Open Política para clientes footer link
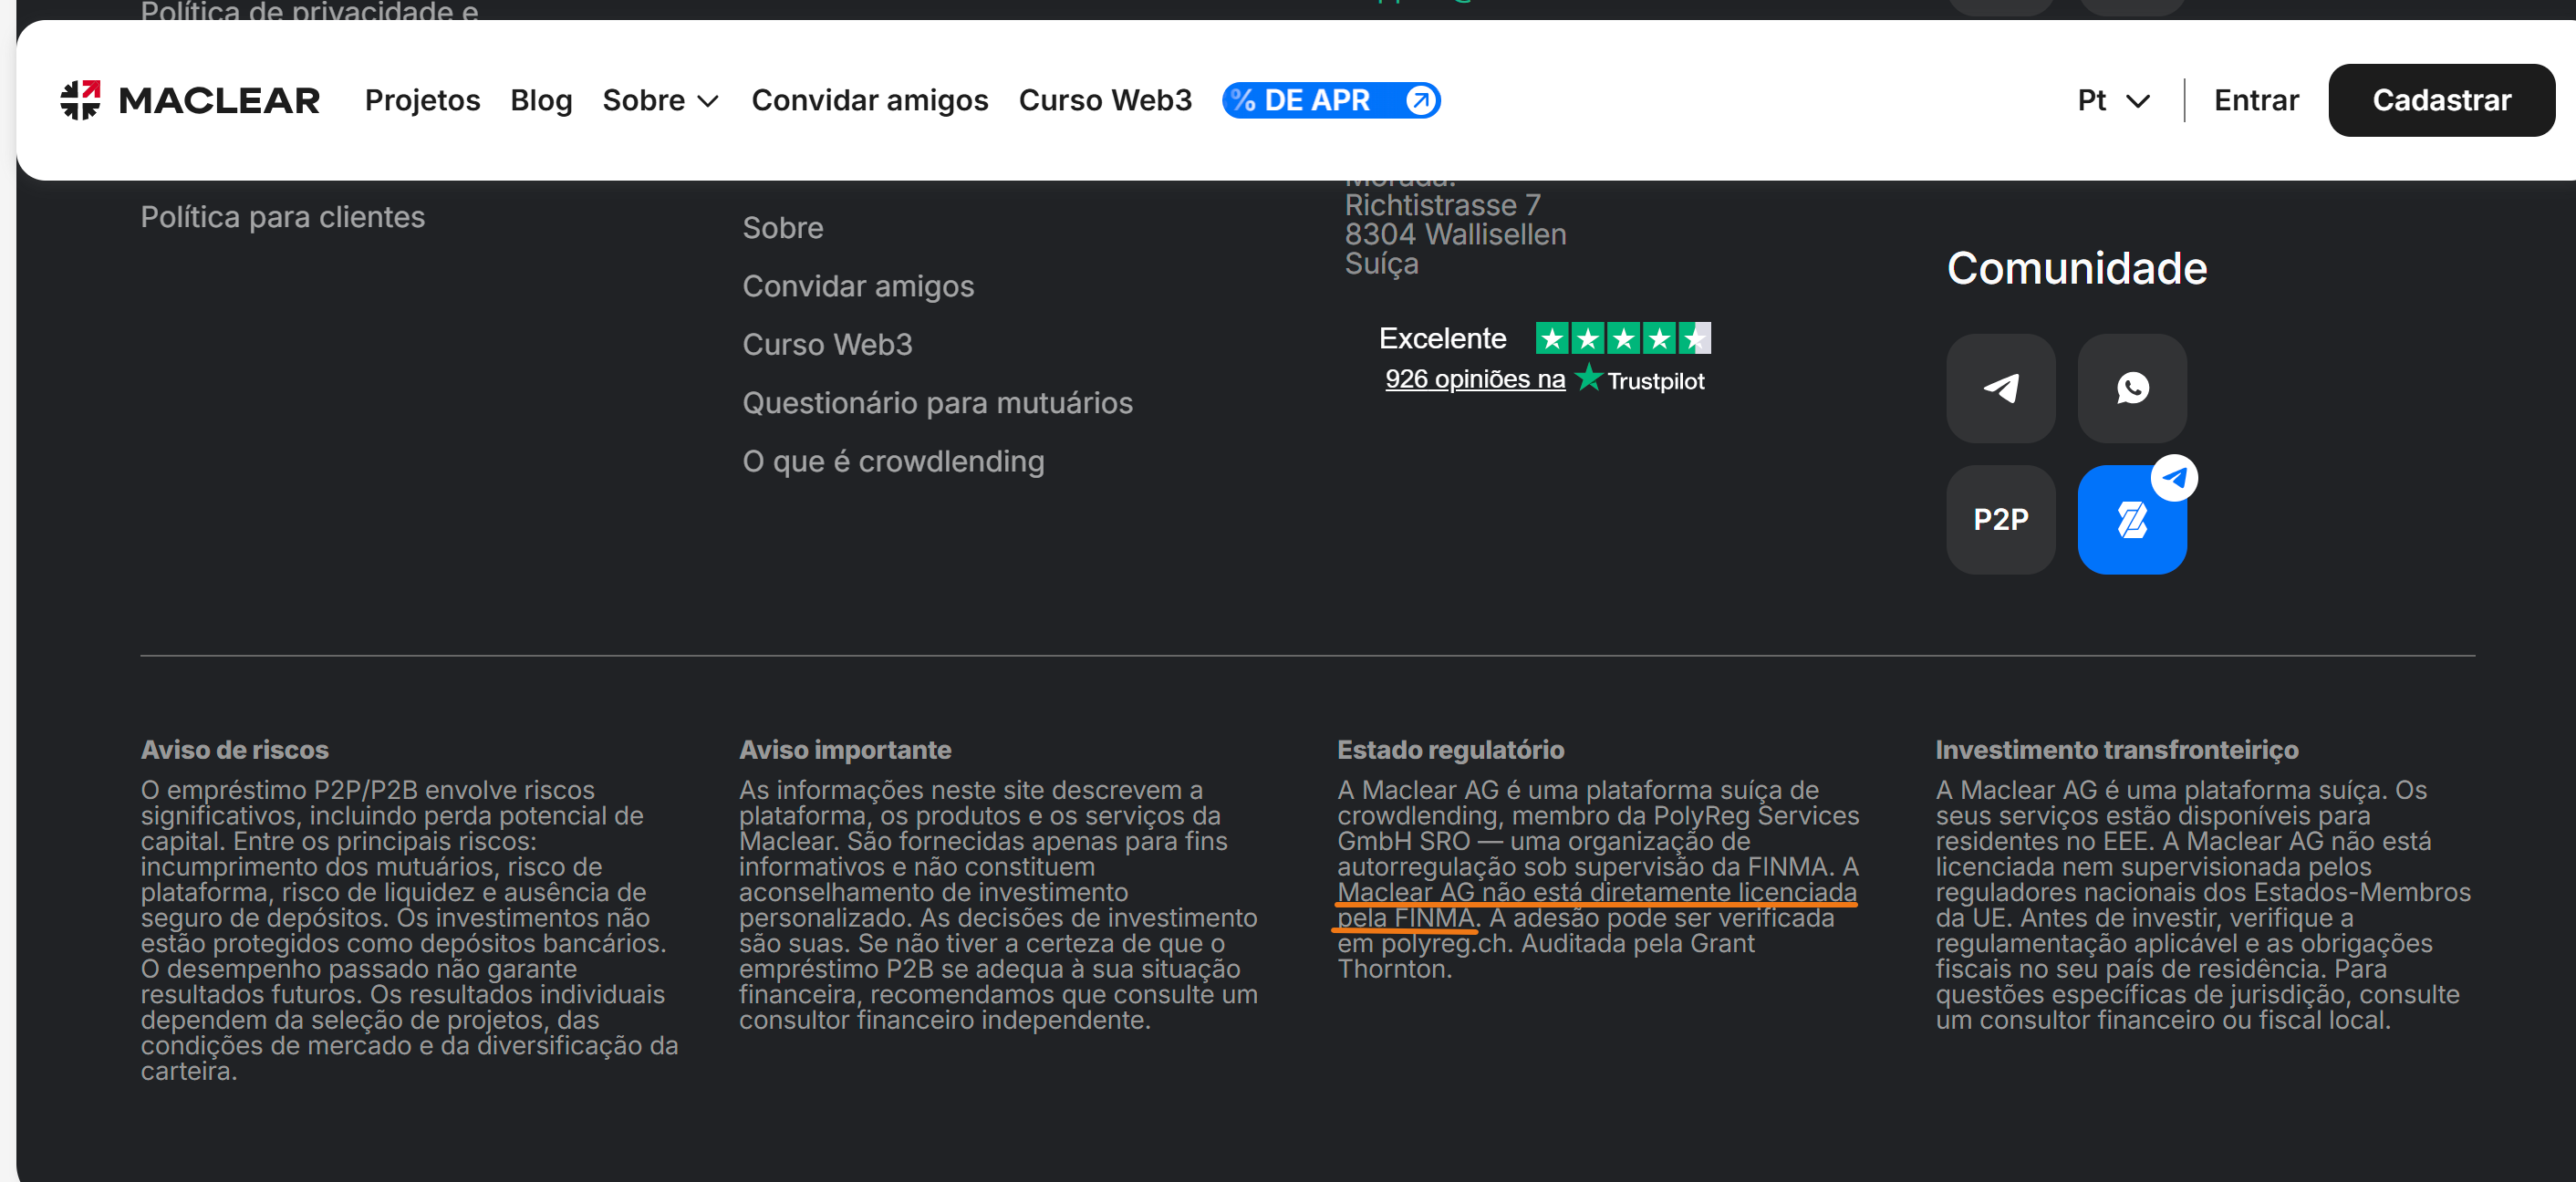The width and height of the screenshot is (2576, 1182). tap(282, 216)
